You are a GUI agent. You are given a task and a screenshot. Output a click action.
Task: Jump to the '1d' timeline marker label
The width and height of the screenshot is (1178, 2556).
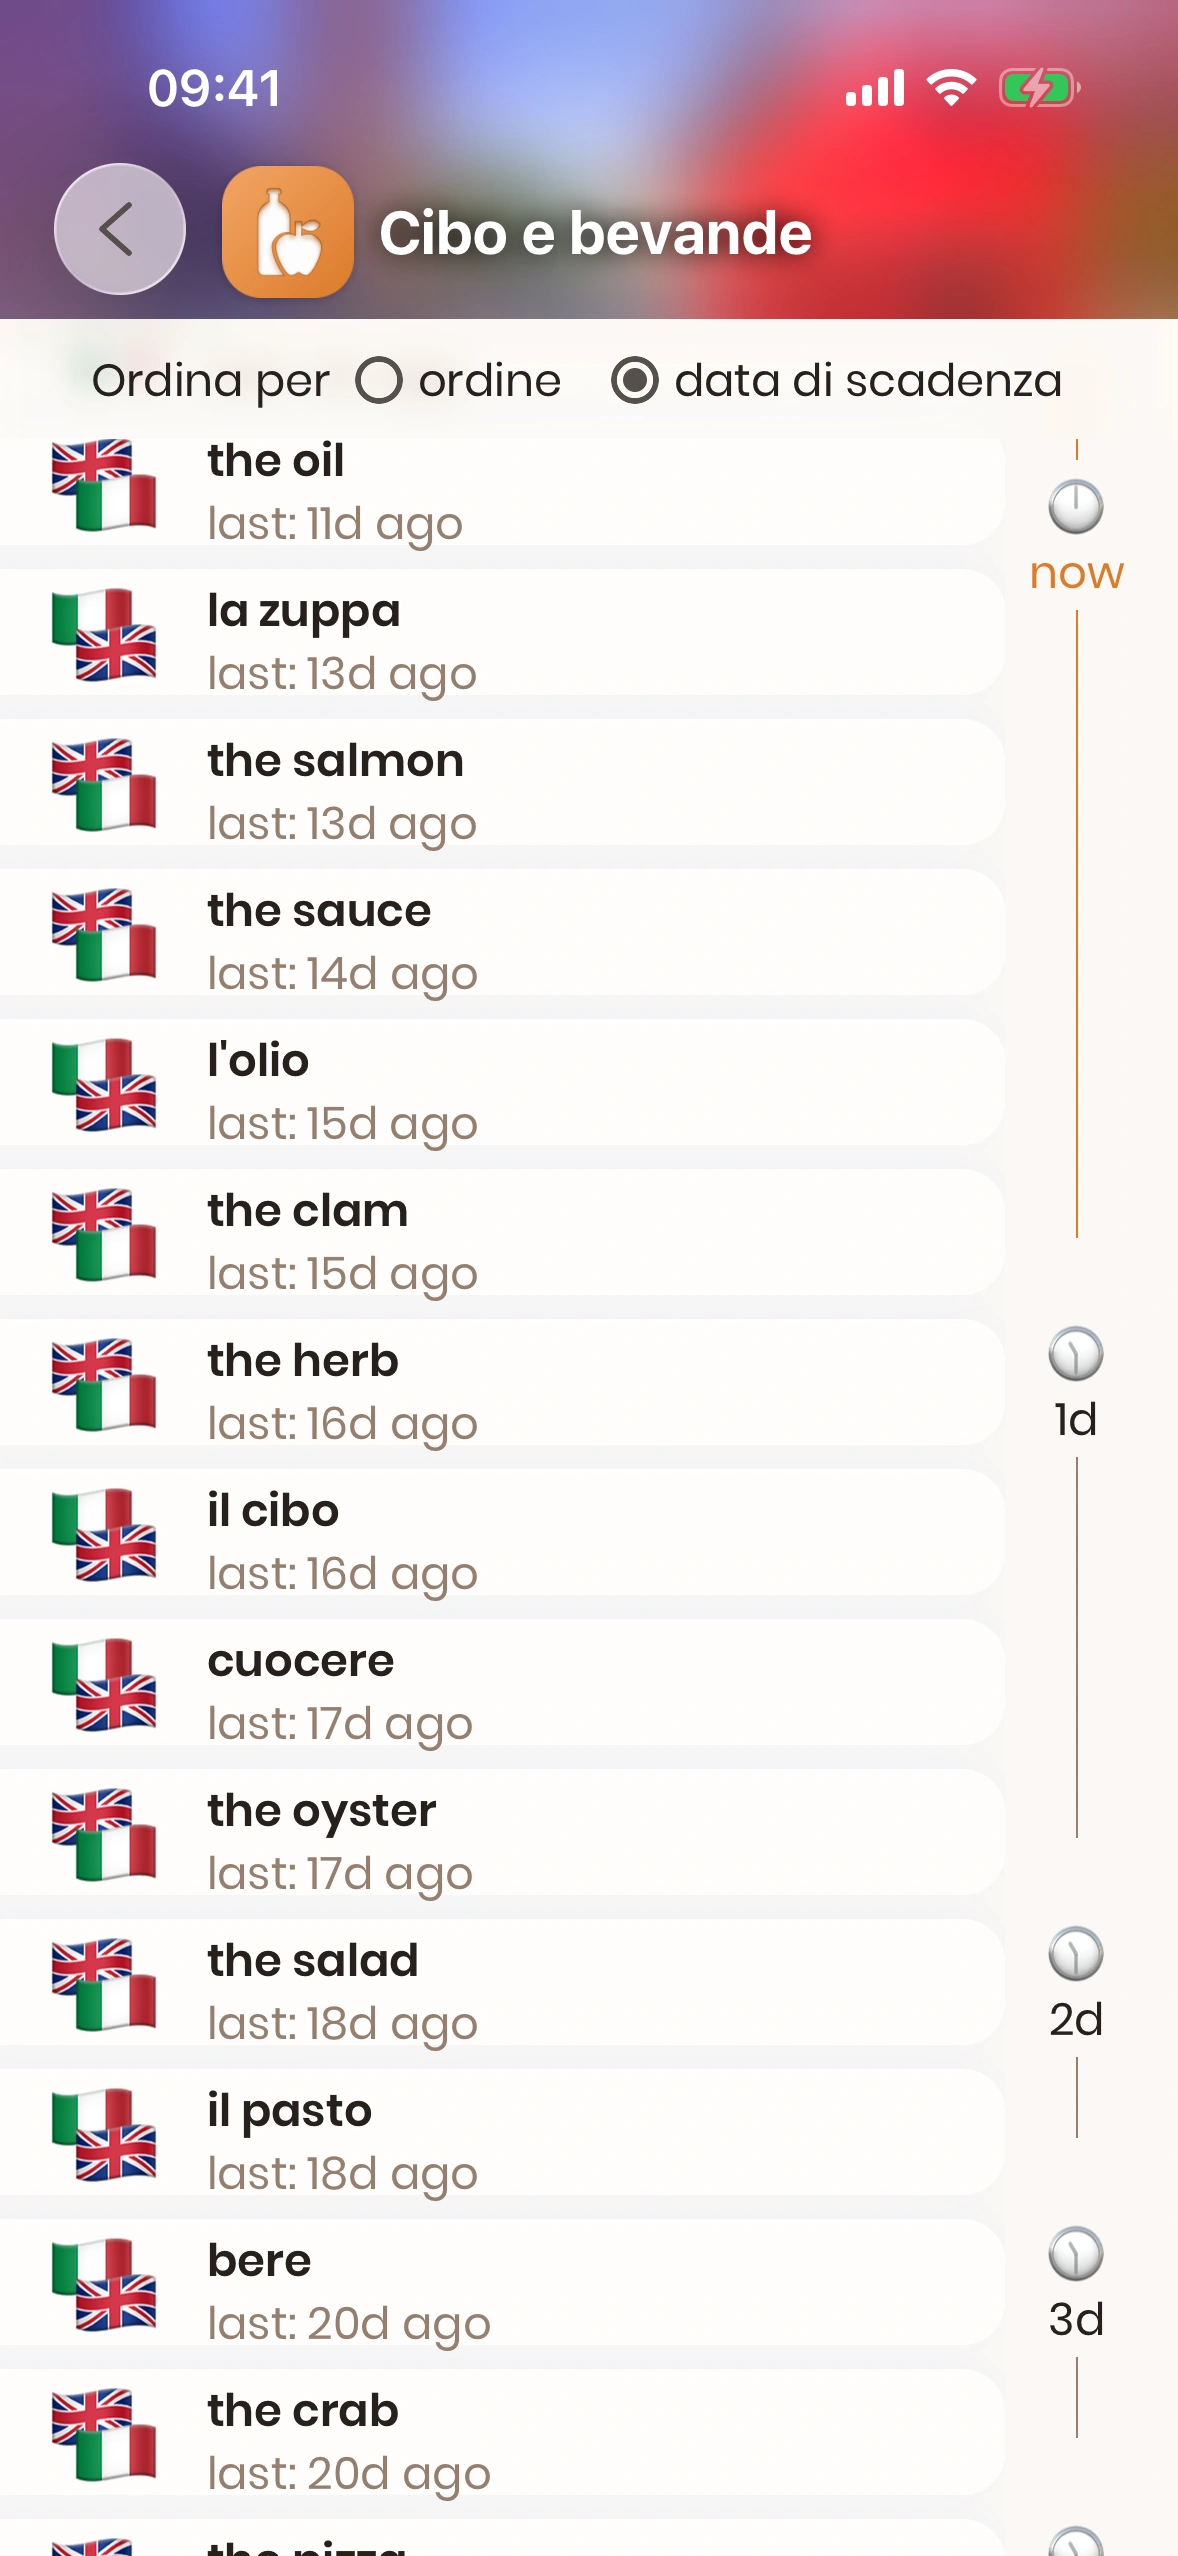coord(1075,1420)
